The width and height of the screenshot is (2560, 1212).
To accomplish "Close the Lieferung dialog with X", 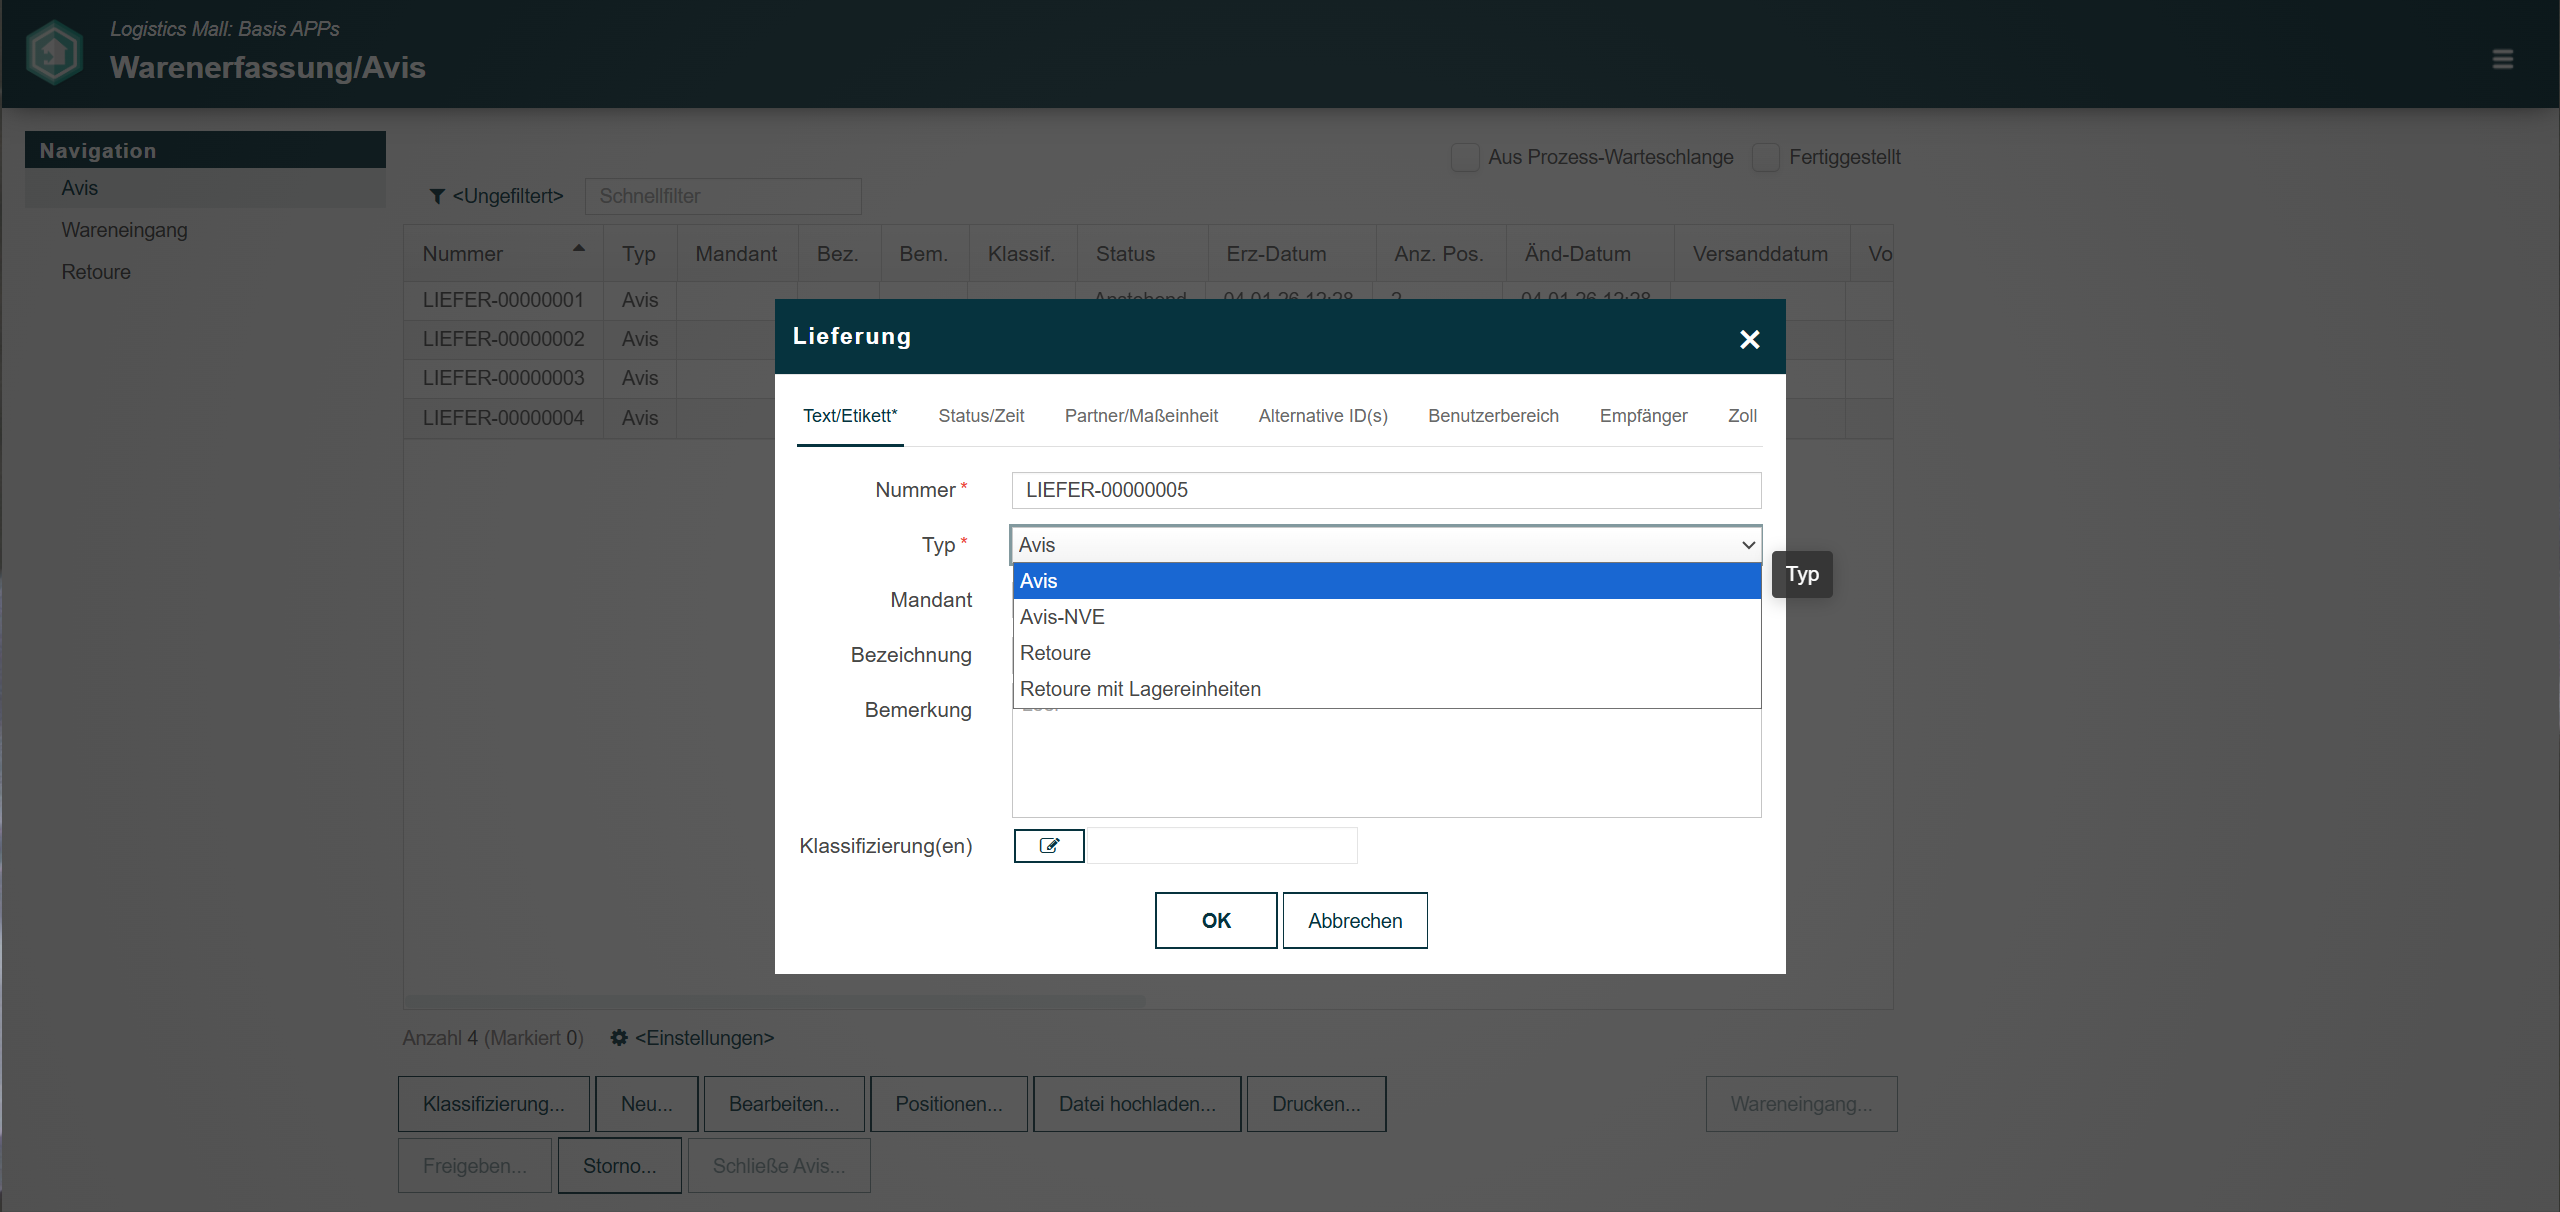I will click(x=1749, y=340).
